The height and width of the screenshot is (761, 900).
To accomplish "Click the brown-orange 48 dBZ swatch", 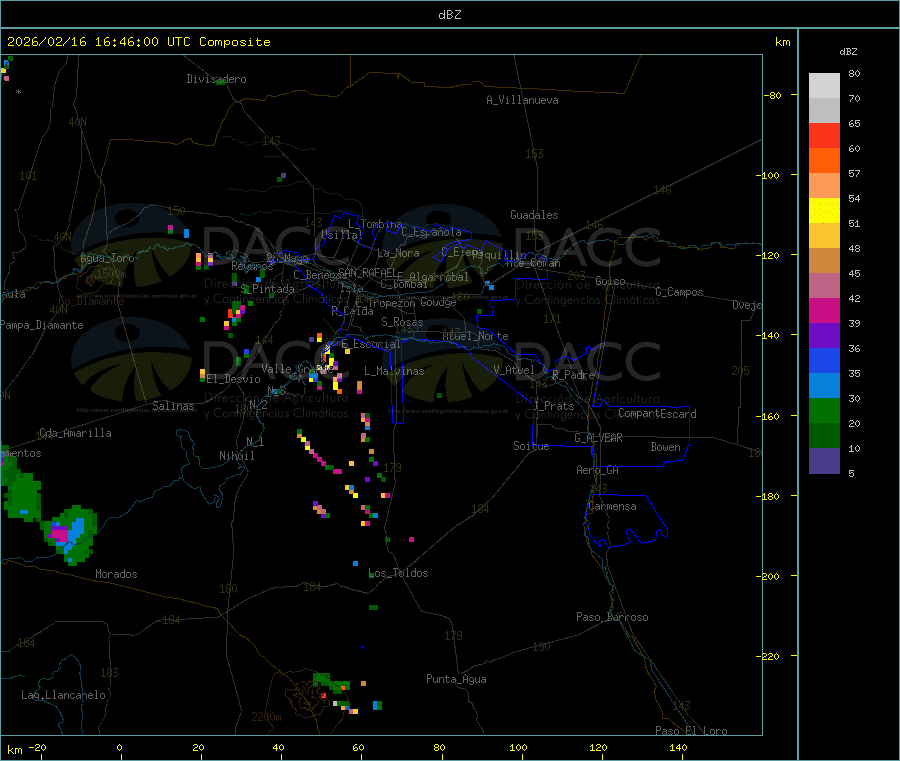I will click(824, 261).
